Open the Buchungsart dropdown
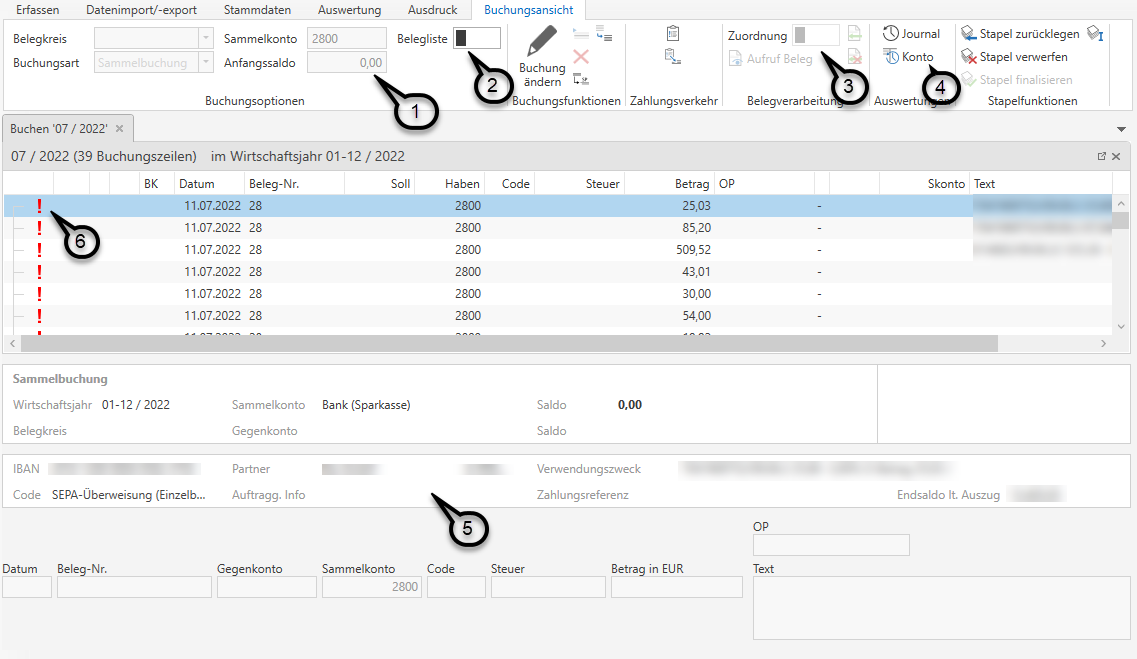This screenshot has height=659, width=1137. click(x=206, y=63)
